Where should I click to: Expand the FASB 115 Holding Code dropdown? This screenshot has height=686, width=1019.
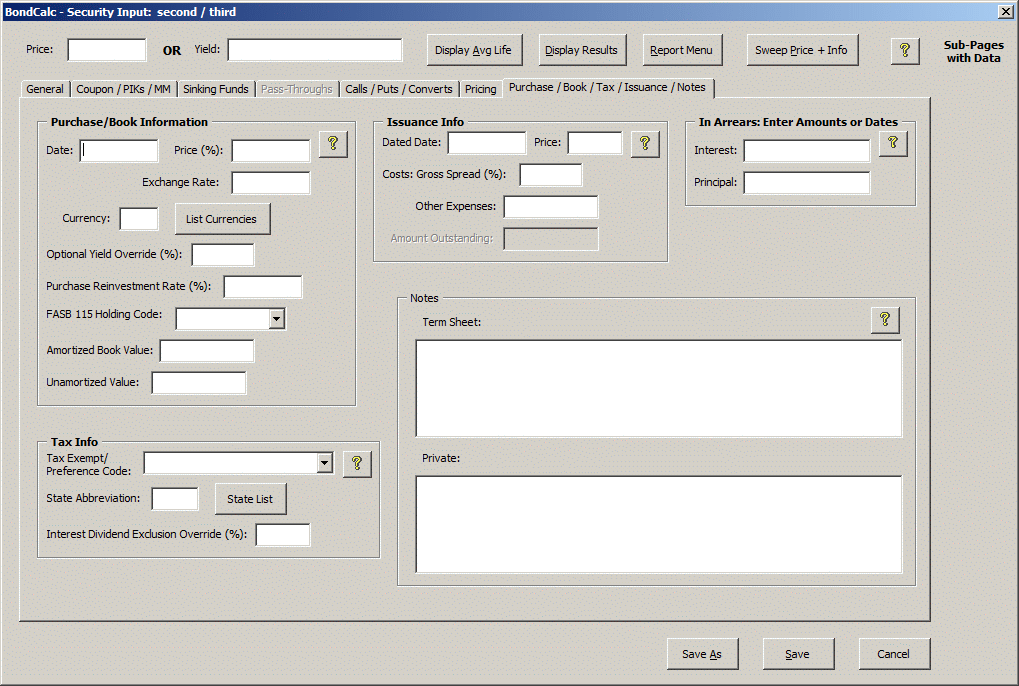(277, 319)
